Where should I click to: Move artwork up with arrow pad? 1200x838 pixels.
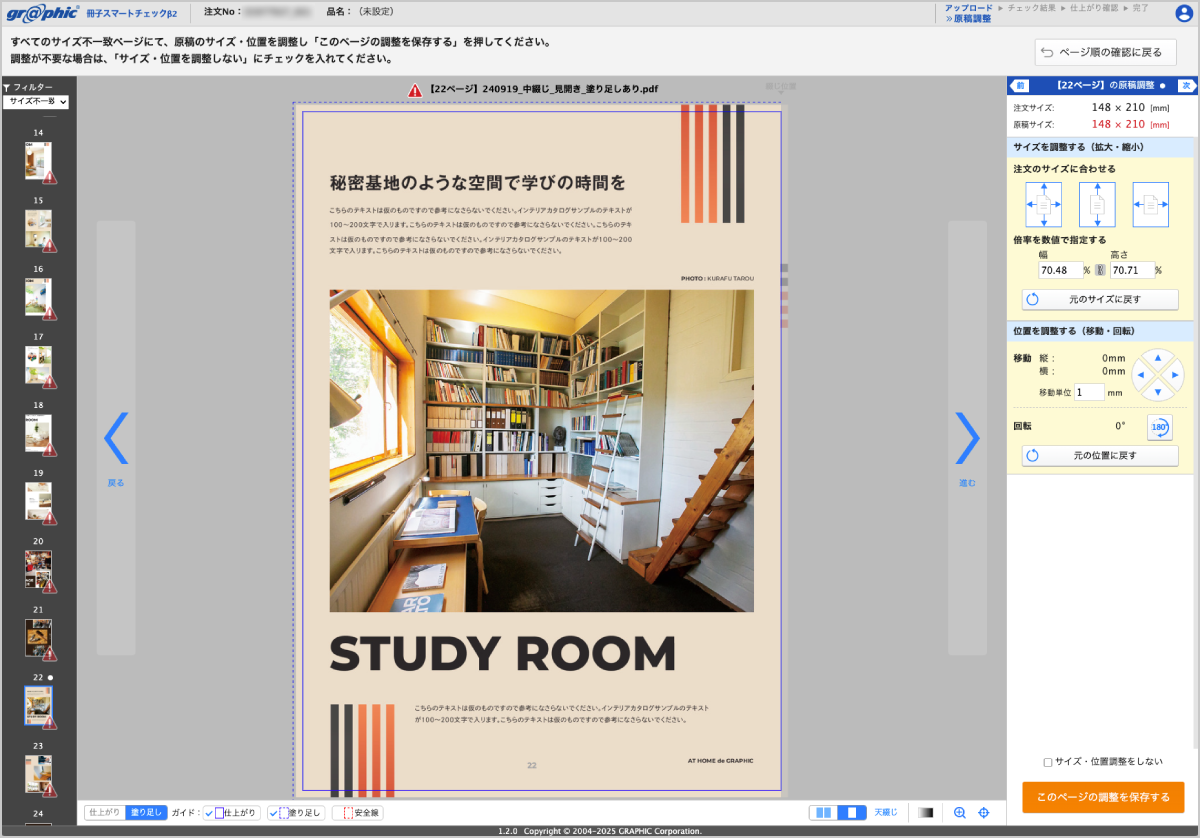[x=1157, y=357]
